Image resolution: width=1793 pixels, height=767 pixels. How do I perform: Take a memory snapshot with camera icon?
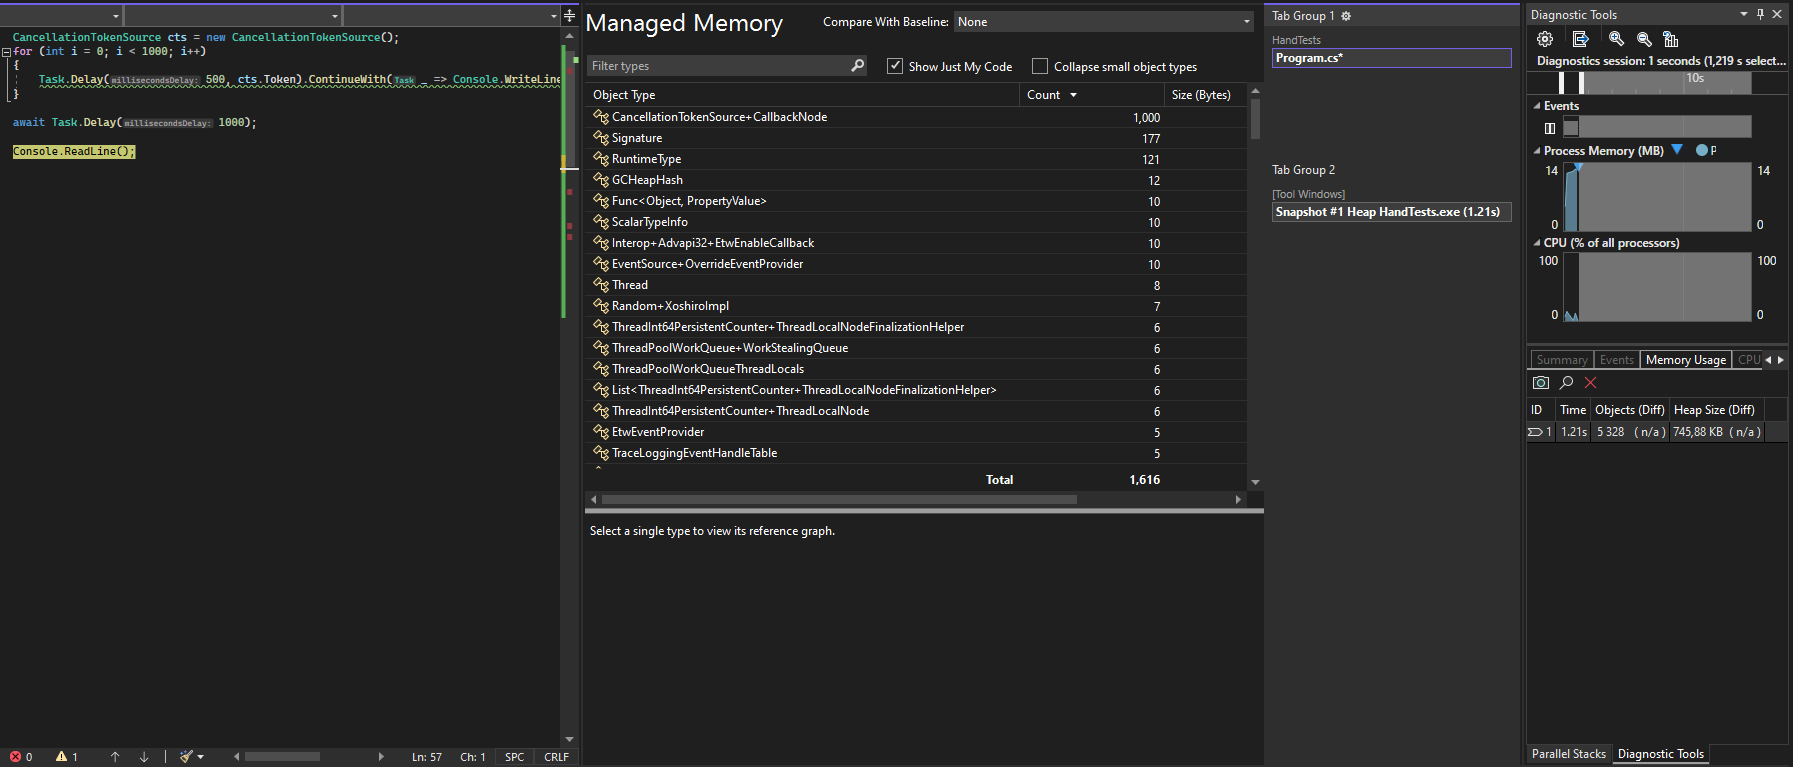1541,383
